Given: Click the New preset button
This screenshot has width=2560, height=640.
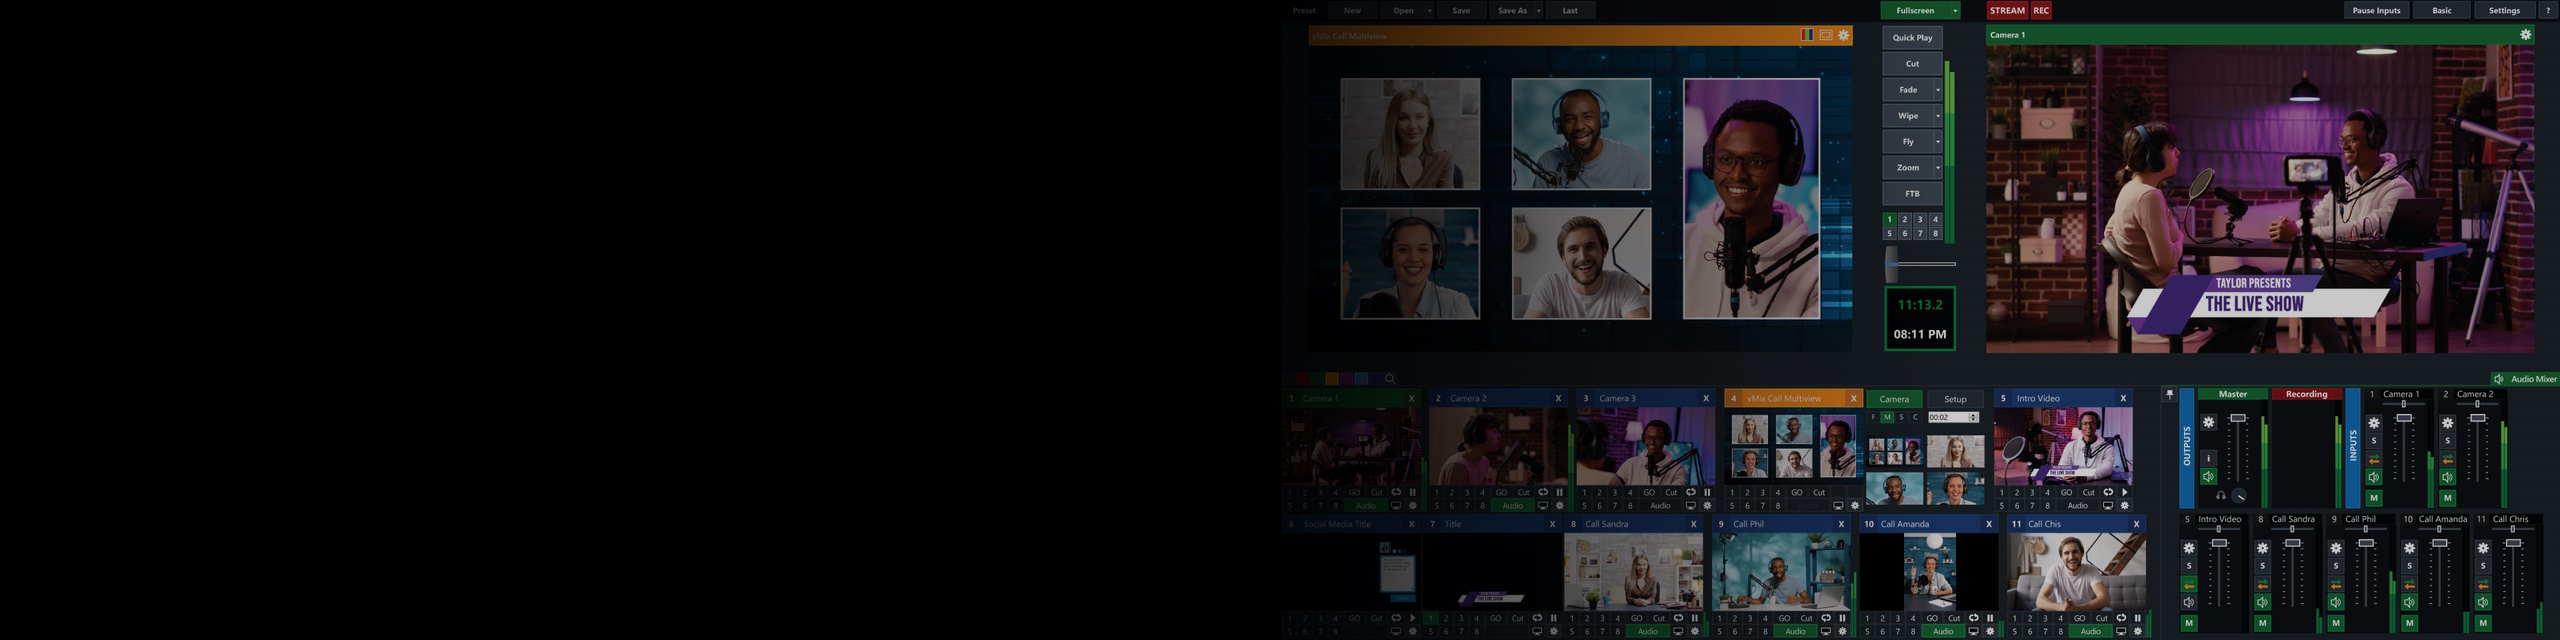Looking at the screenshot, I should pos(1352,11).
